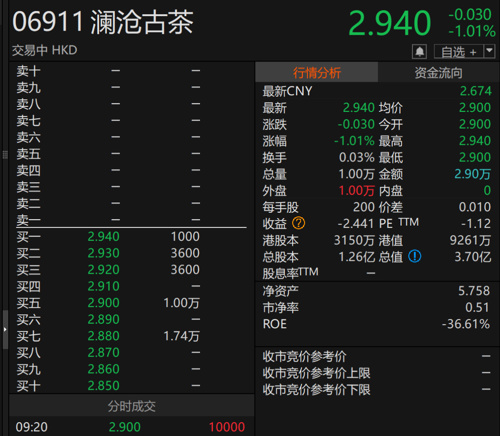Image resolution: width=500 pixels, height=436 pixels.
Task: Click the 买十 bid price 2.850
Action: click(x=103, y=386)
